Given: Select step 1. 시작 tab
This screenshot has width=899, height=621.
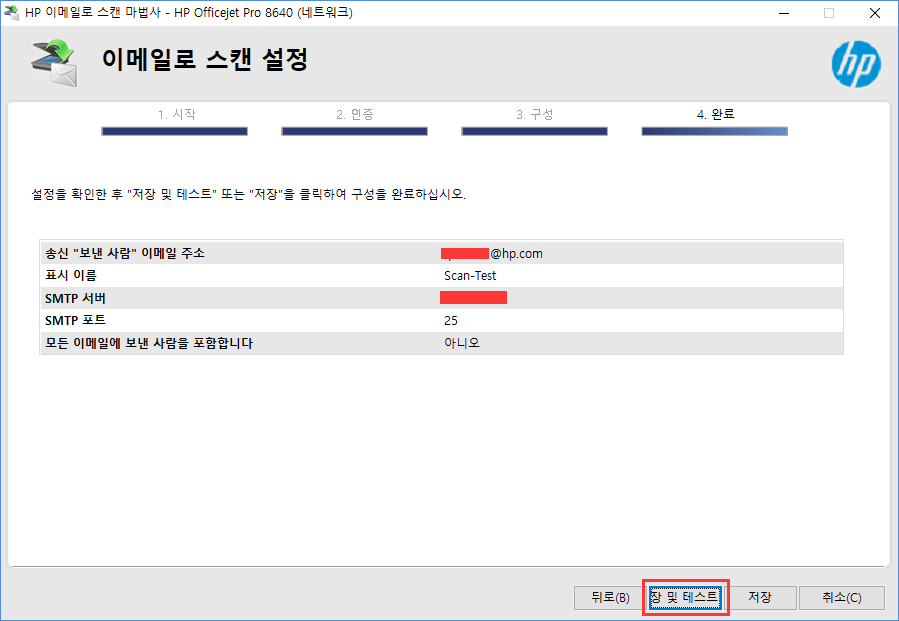Looking at the screenshot, I should point(177,115).
